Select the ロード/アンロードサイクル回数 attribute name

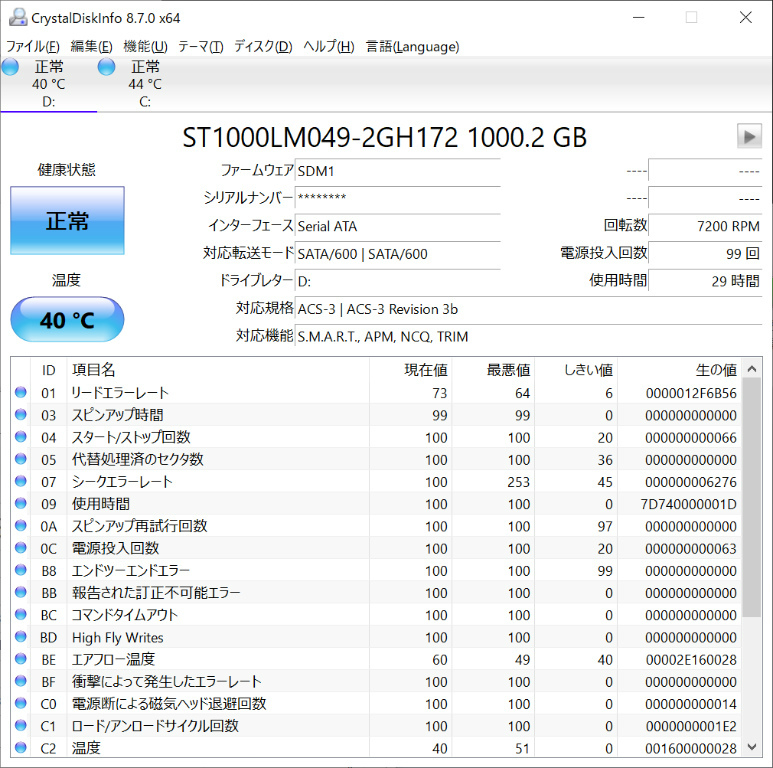[155, 726]
